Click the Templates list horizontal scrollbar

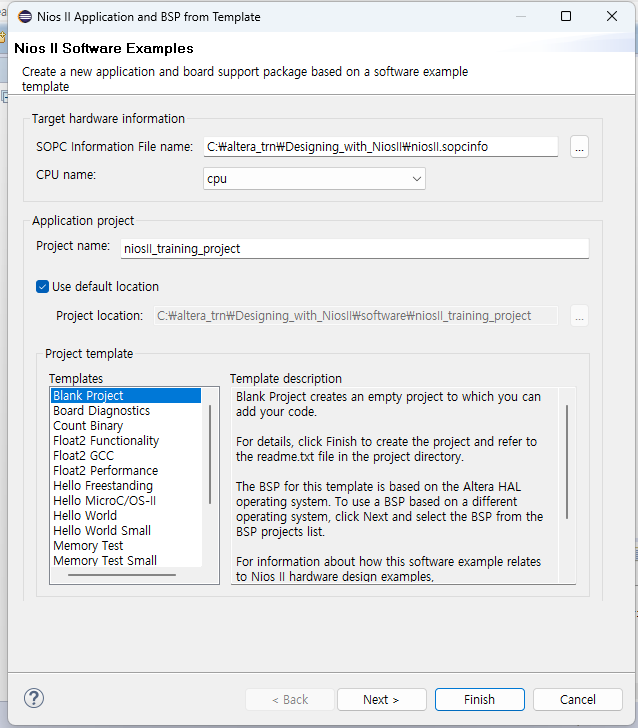(x=122, y=575)
